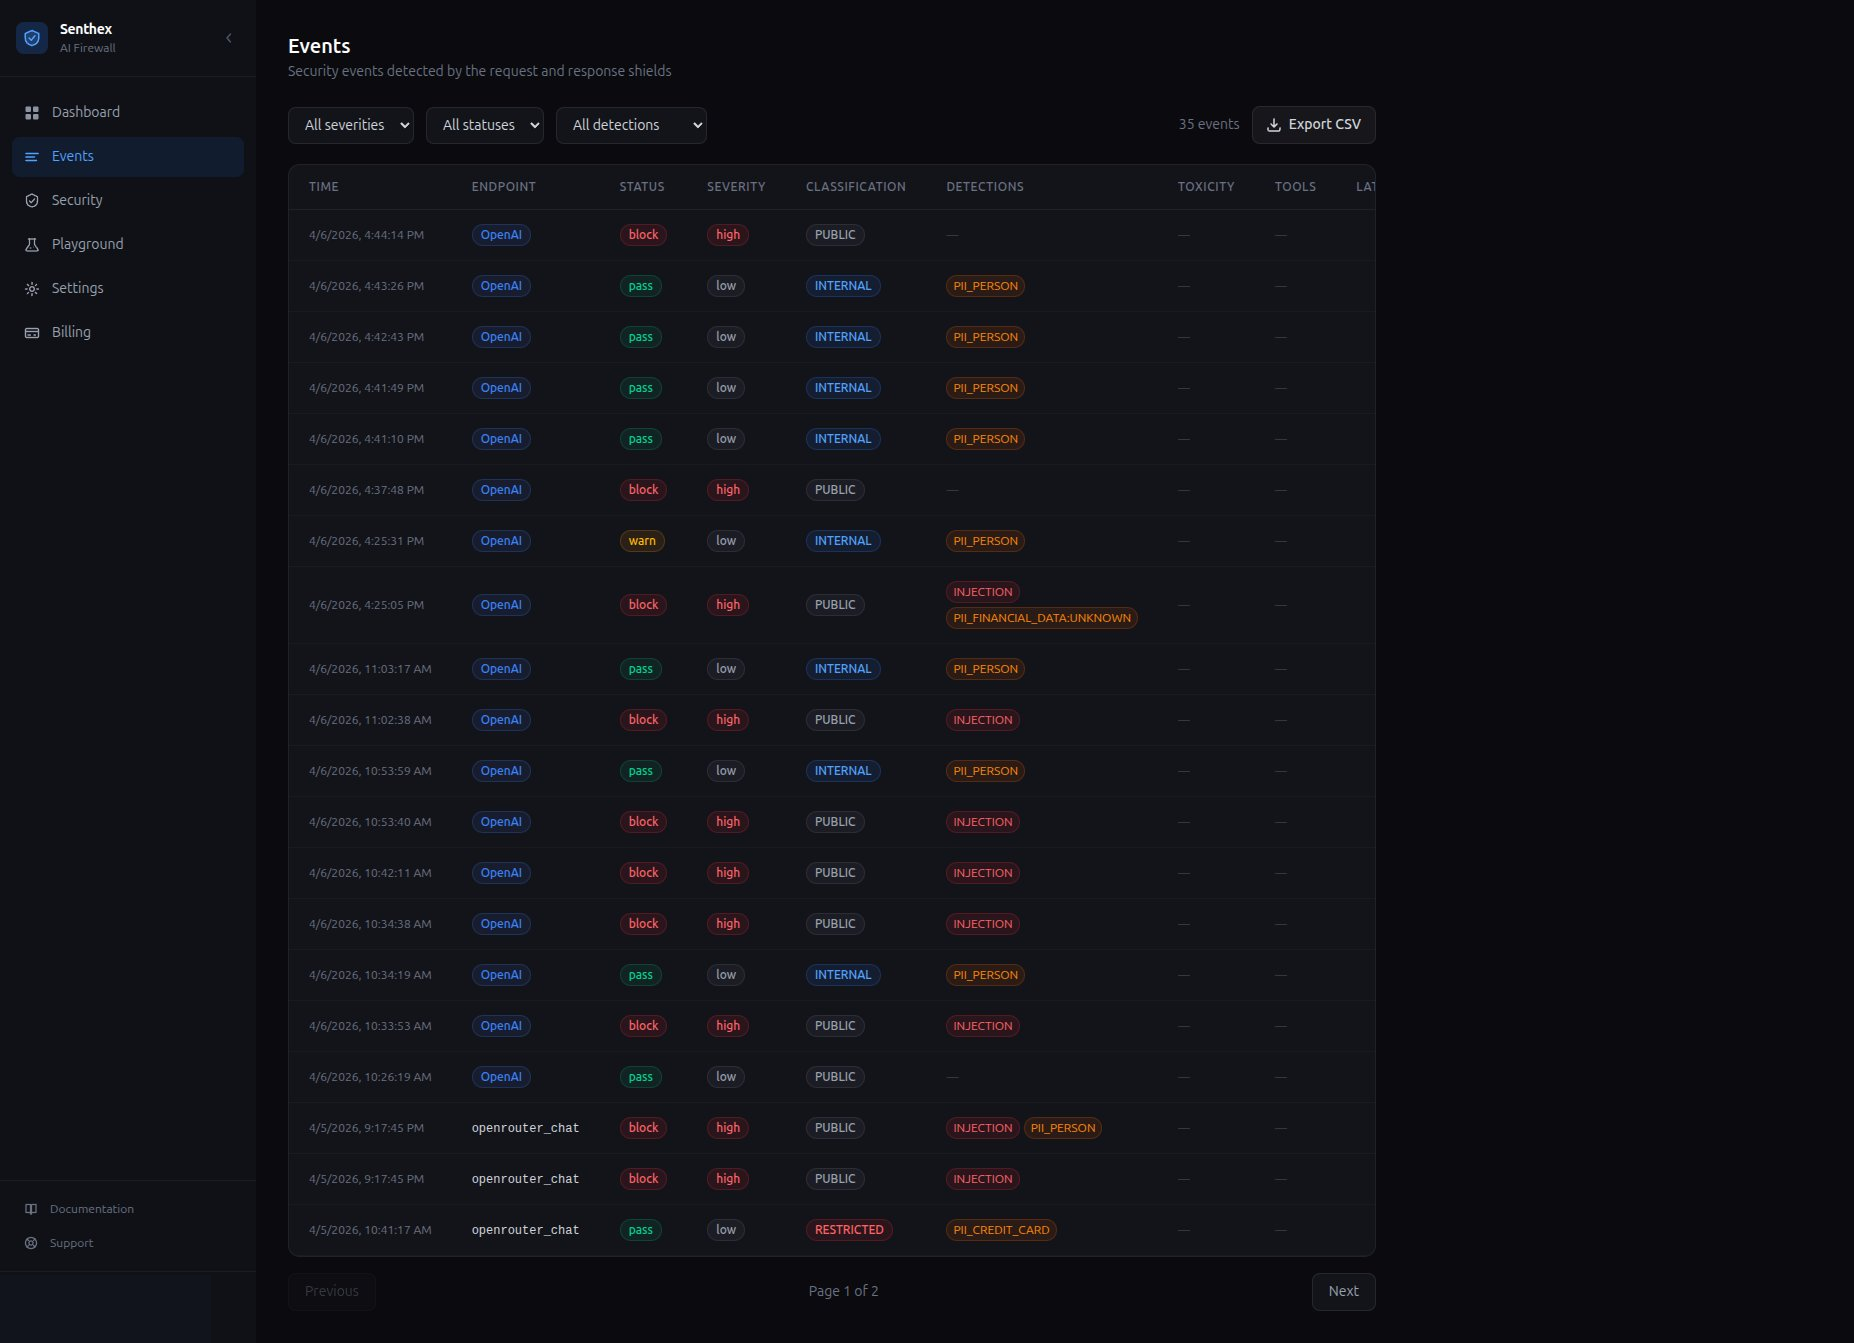The height and width of the screenshot is (1343, 1854).
Task: Click the disabled Previous page button
Action: pos(332,1292)
